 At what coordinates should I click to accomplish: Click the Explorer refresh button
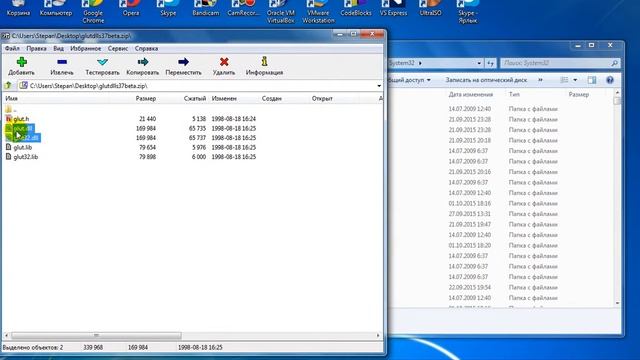pos(490,63)
